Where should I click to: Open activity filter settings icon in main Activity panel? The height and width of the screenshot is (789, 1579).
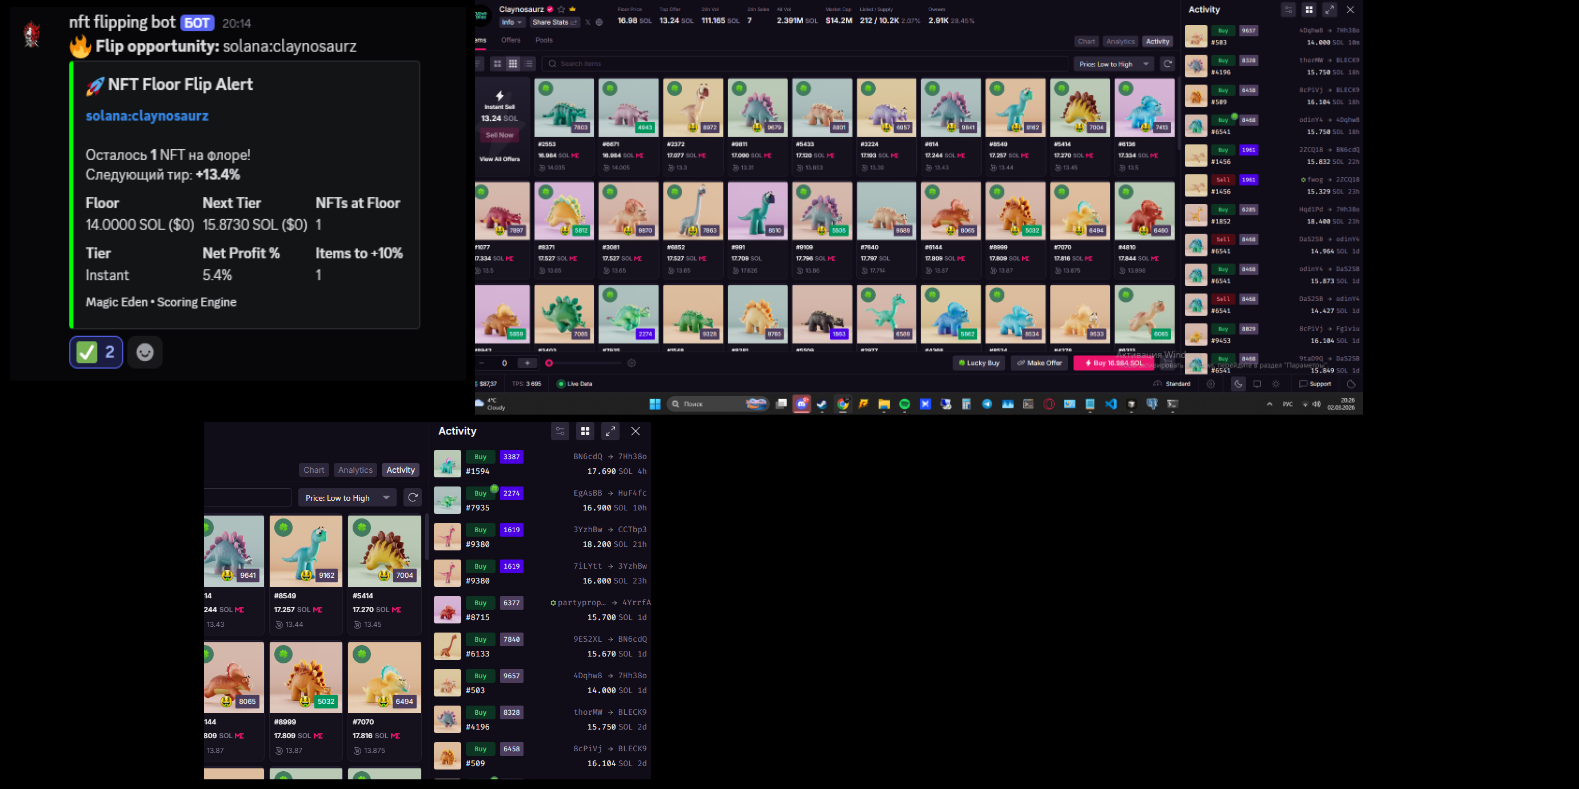coord(1288,9)
